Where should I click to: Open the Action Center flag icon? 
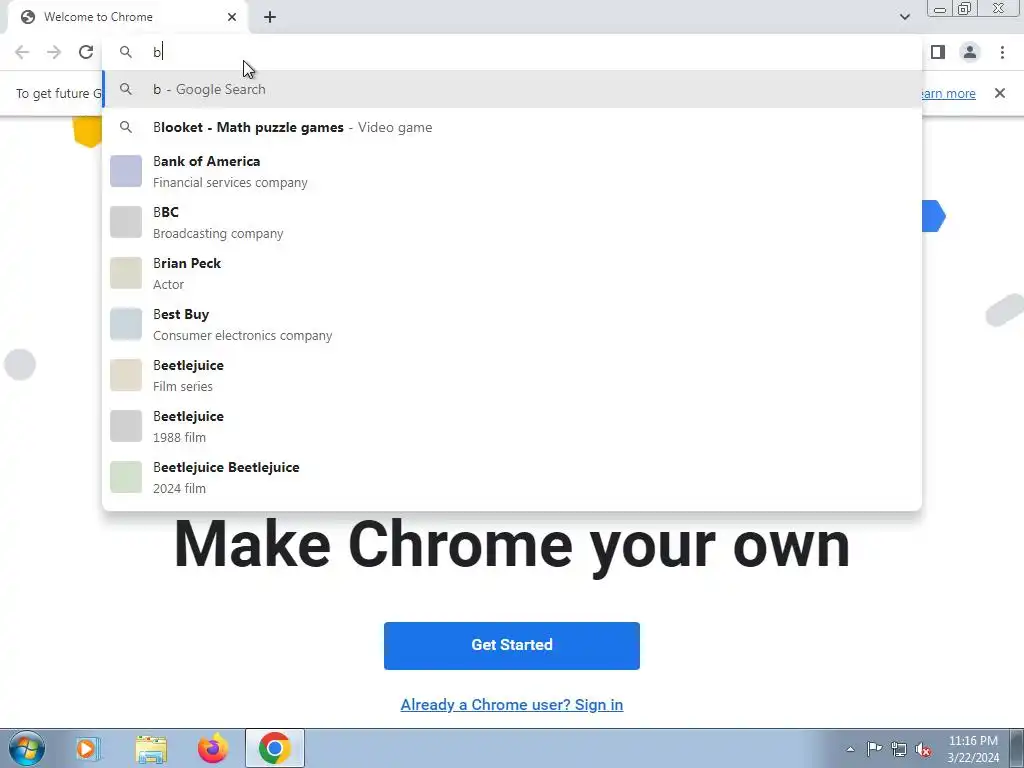874,749
